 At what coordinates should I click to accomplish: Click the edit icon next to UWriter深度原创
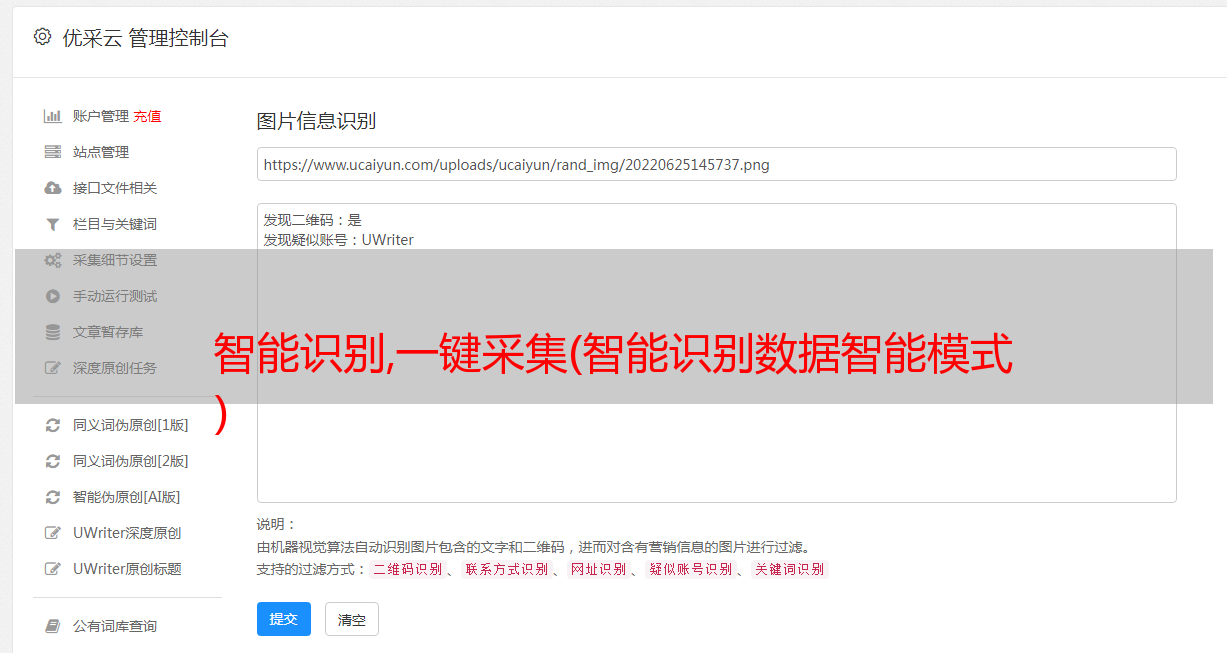pyautogui.click(x=53, y=533)
